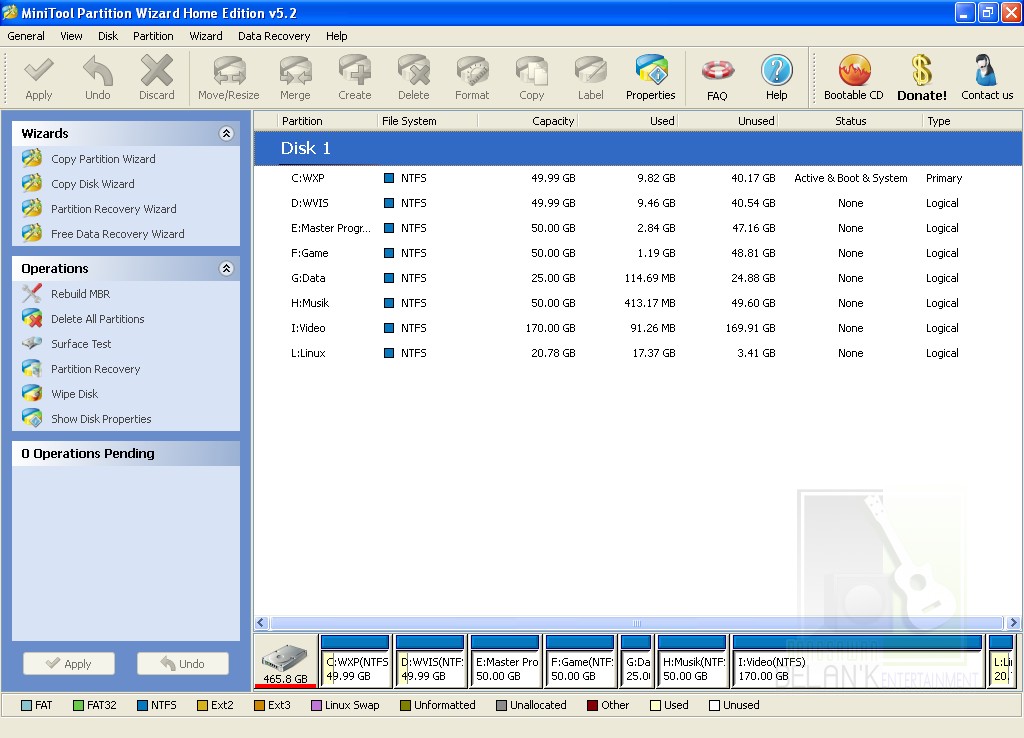This screenshot has height=738, width=1024.
Task: Start the Partition Recovery Wizard
Action: [x=114, y=209]
